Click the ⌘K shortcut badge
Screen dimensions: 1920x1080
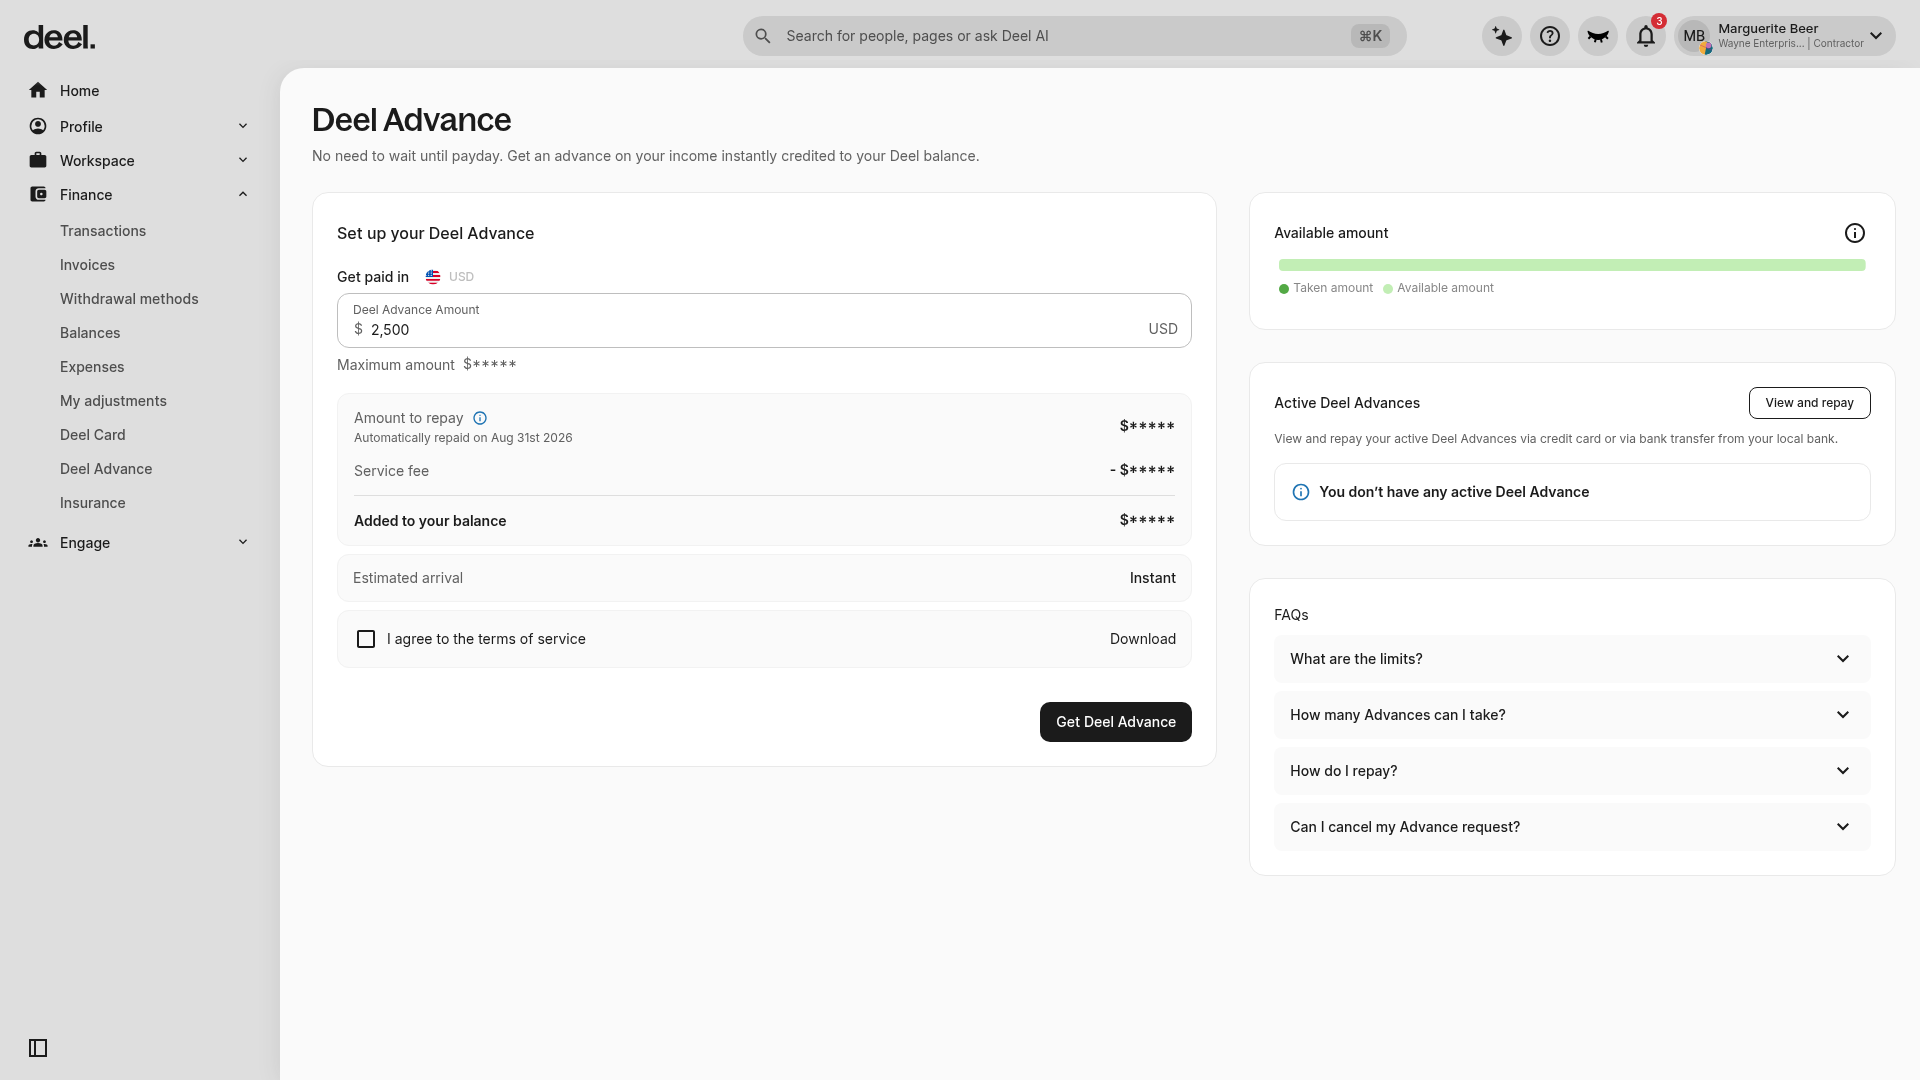tap(1370, 36)
